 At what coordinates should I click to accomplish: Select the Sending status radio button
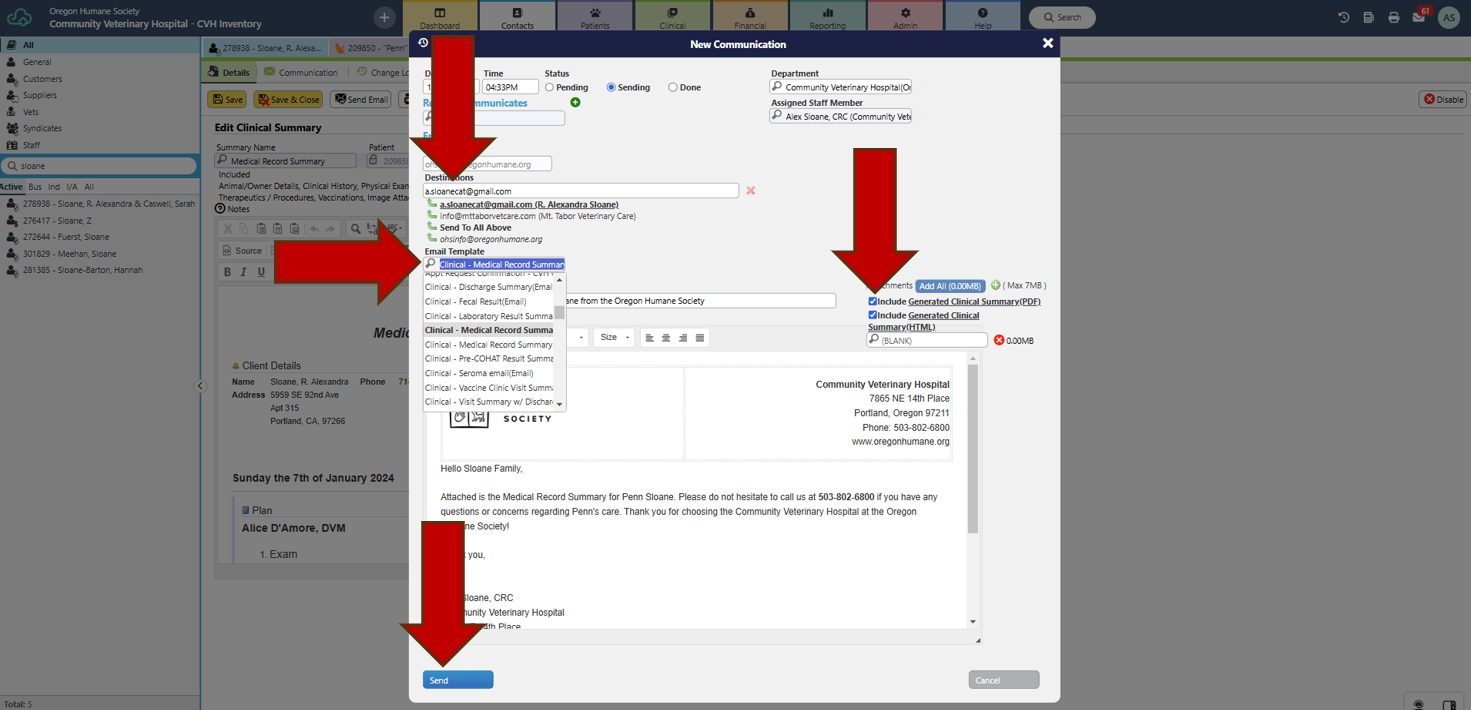point(611,87)
